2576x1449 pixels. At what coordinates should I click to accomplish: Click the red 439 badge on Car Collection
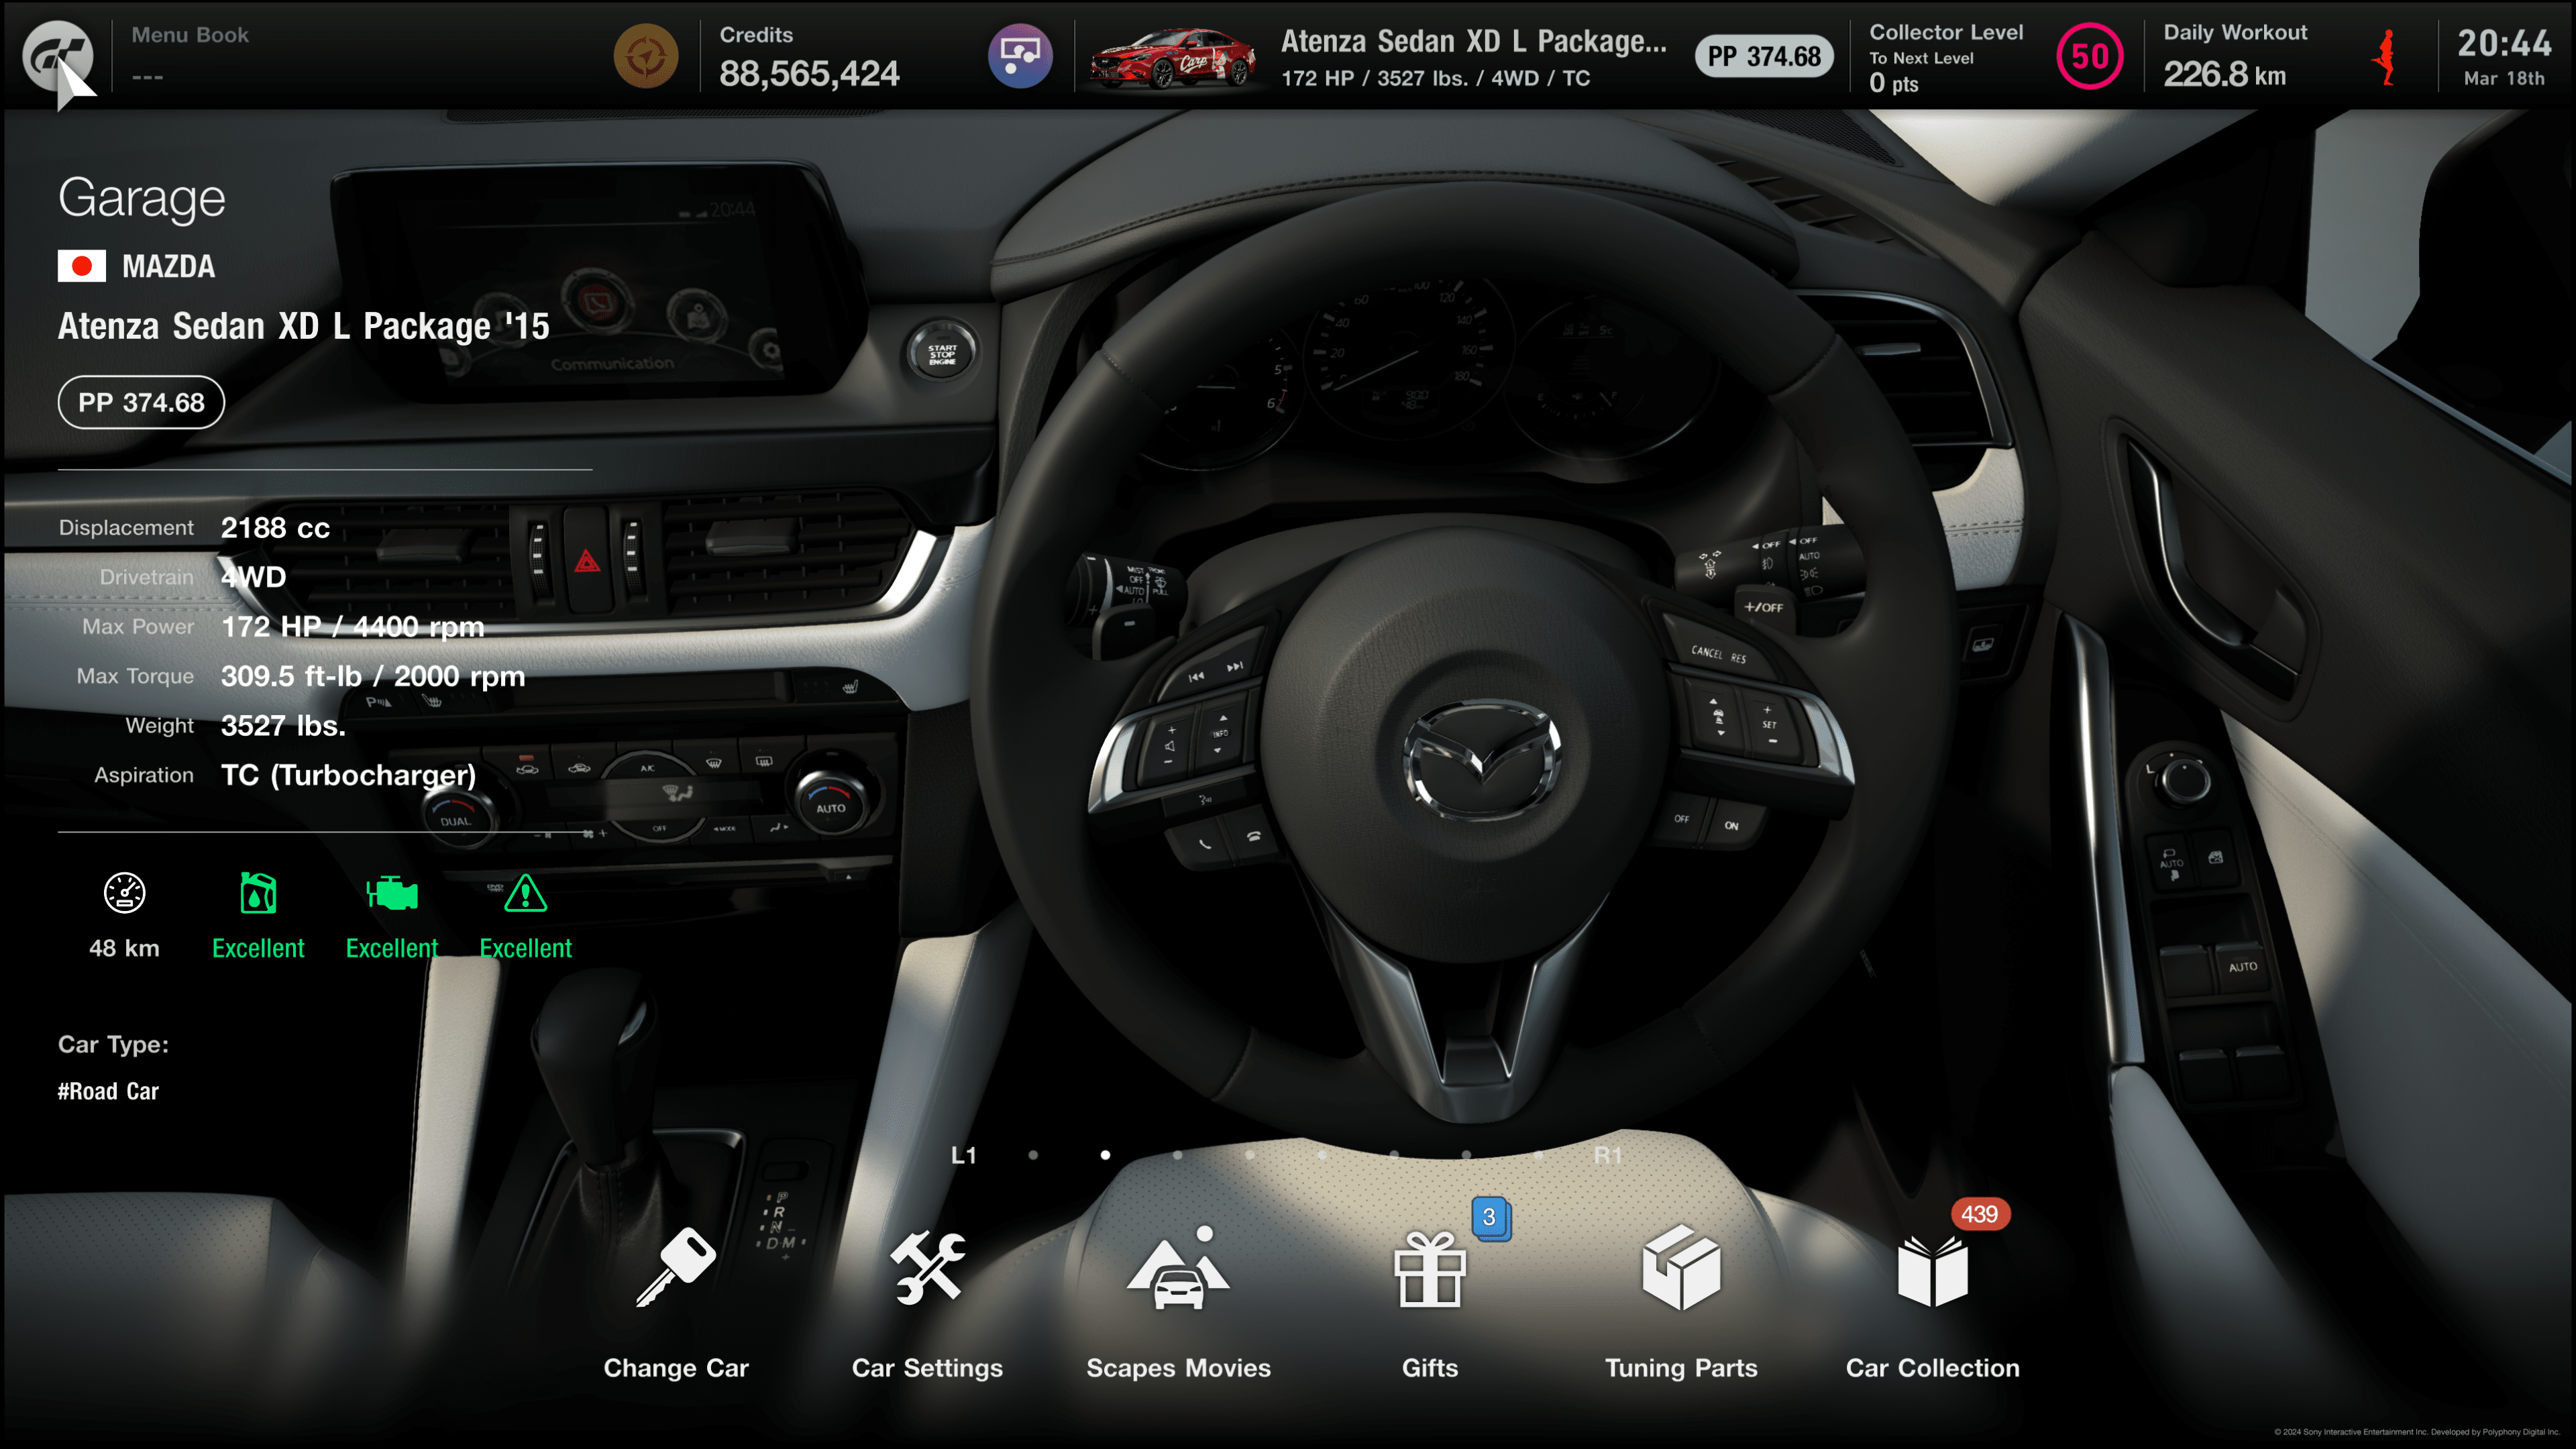click(x=1979, y=1214)
